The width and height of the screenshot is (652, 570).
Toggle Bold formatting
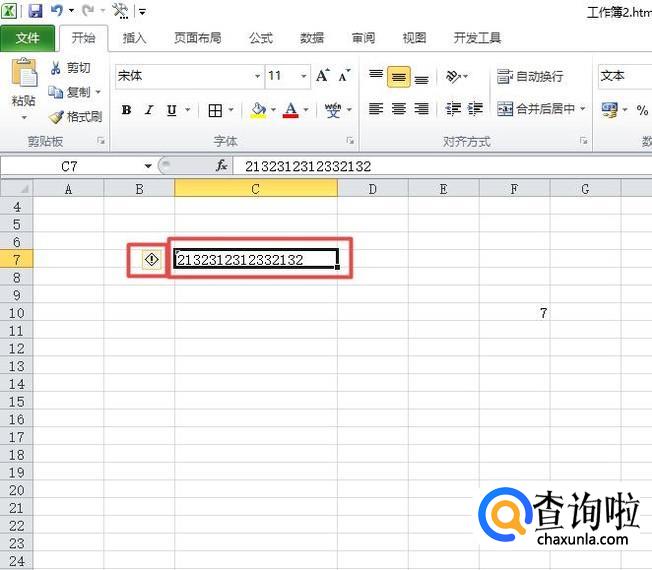click(126, 110)
